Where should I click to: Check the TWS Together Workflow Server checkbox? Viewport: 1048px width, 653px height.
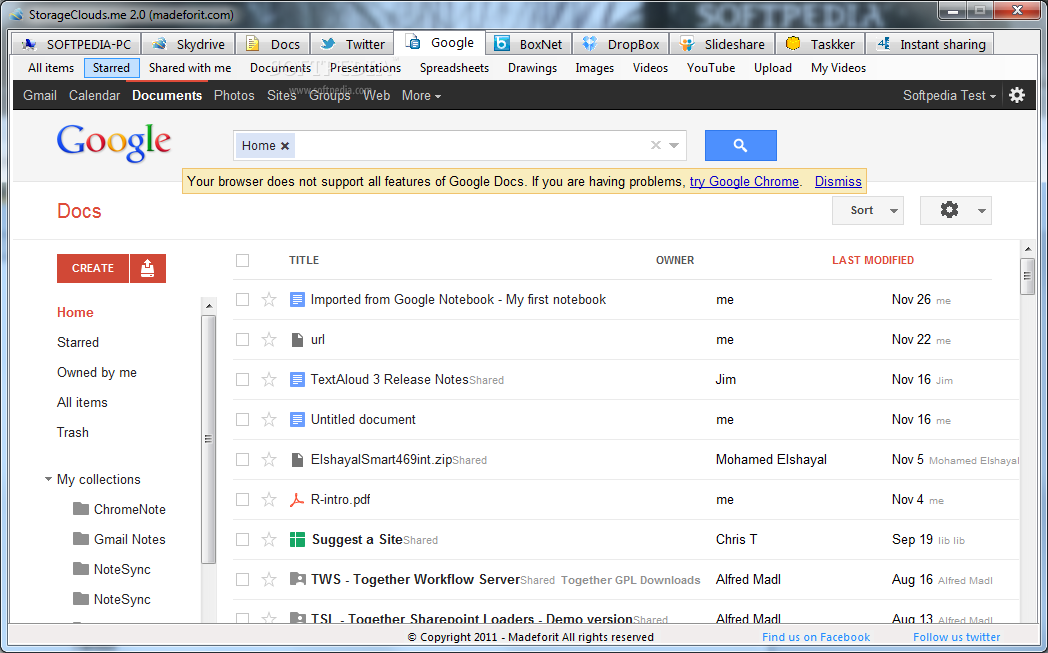[243, 579]
